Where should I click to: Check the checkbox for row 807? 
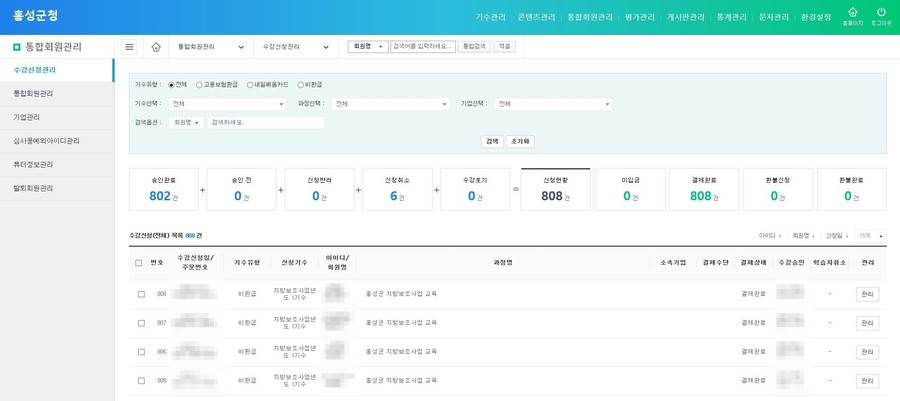click(141, 323)
